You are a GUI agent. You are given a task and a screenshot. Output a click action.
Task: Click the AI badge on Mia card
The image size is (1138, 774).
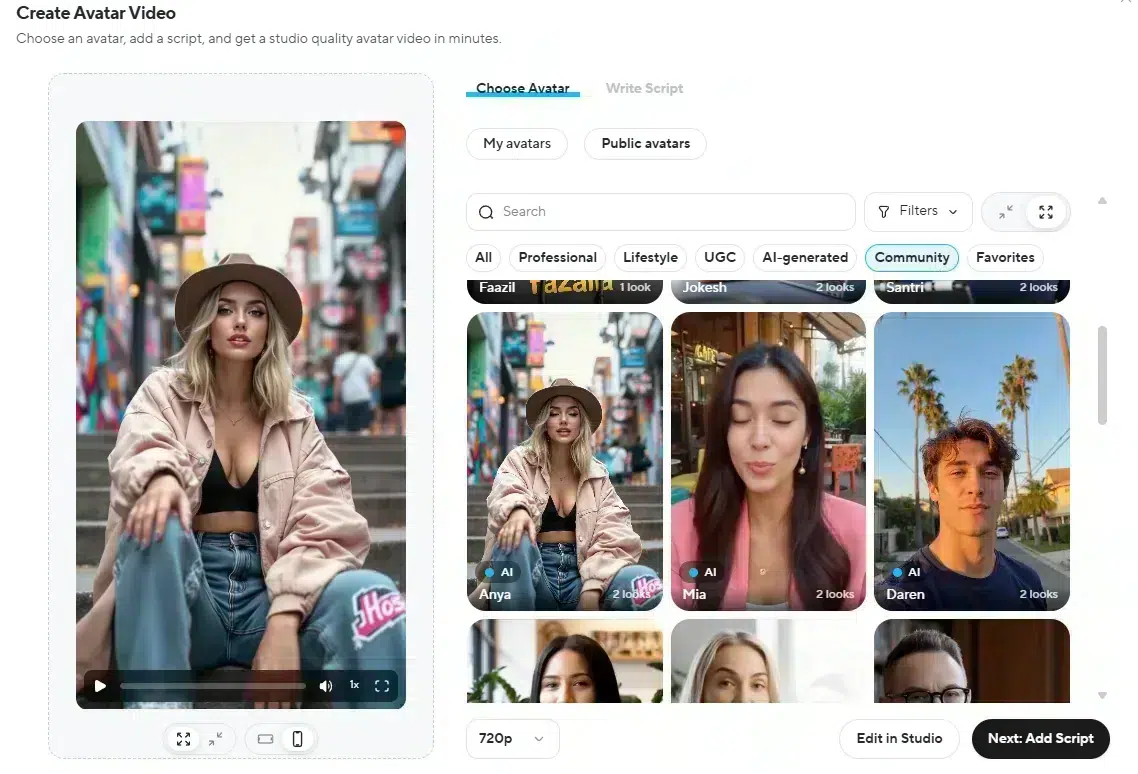pyautogui.click(x=703, y=572)
